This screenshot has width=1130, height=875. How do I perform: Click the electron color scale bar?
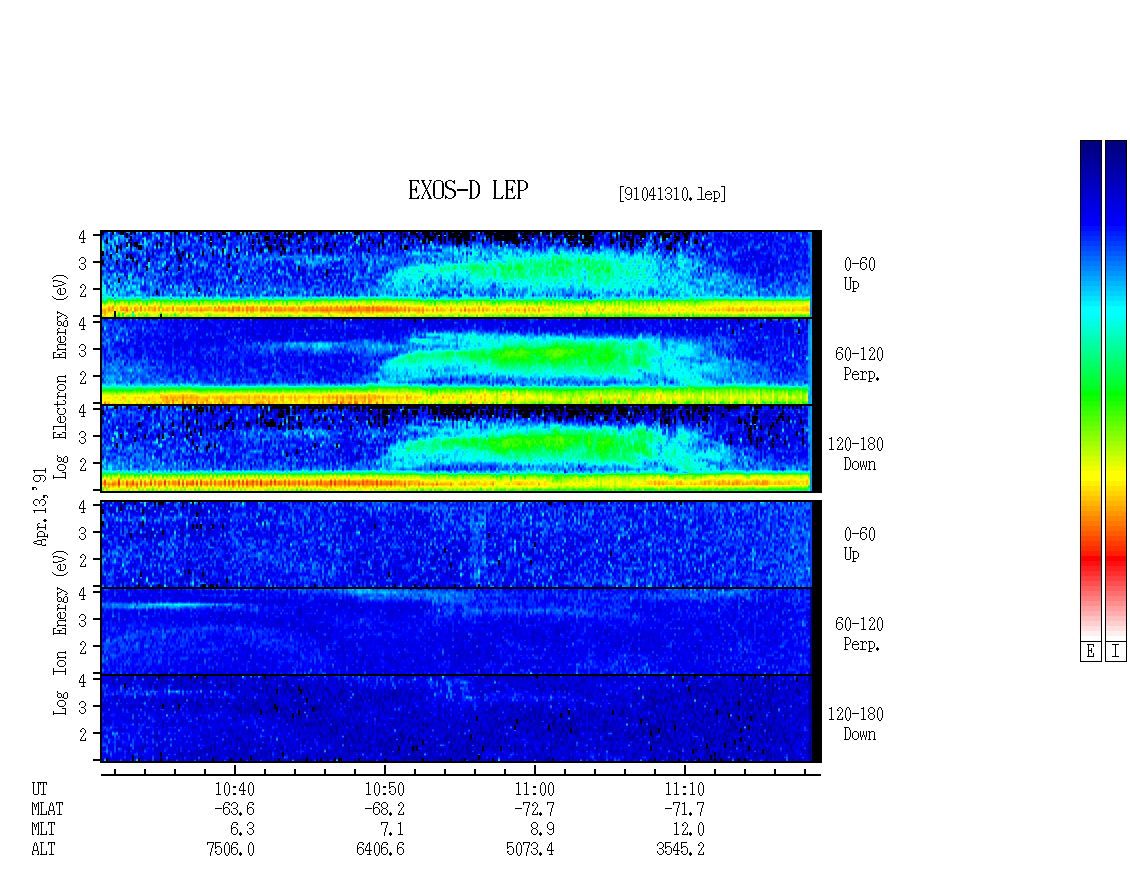(1090, 390)
